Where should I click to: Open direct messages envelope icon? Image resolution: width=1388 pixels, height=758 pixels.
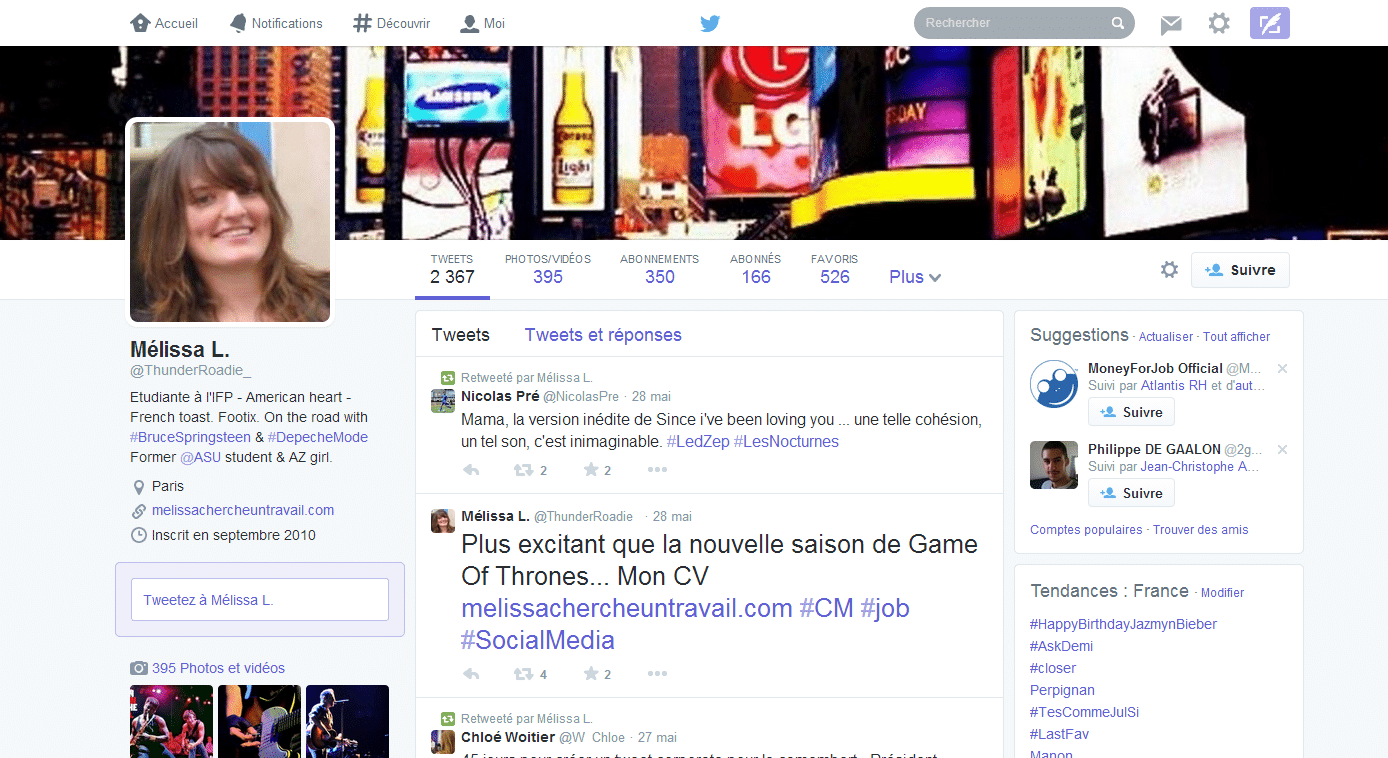tap(1171, 25)
